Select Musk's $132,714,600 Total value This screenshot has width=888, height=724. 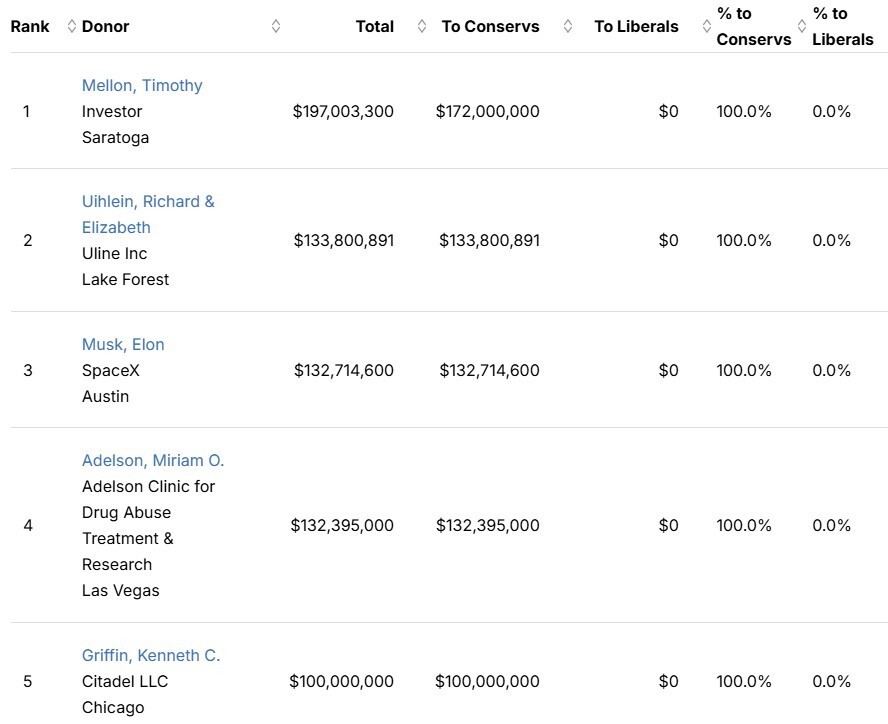click(x=343, y=371)
